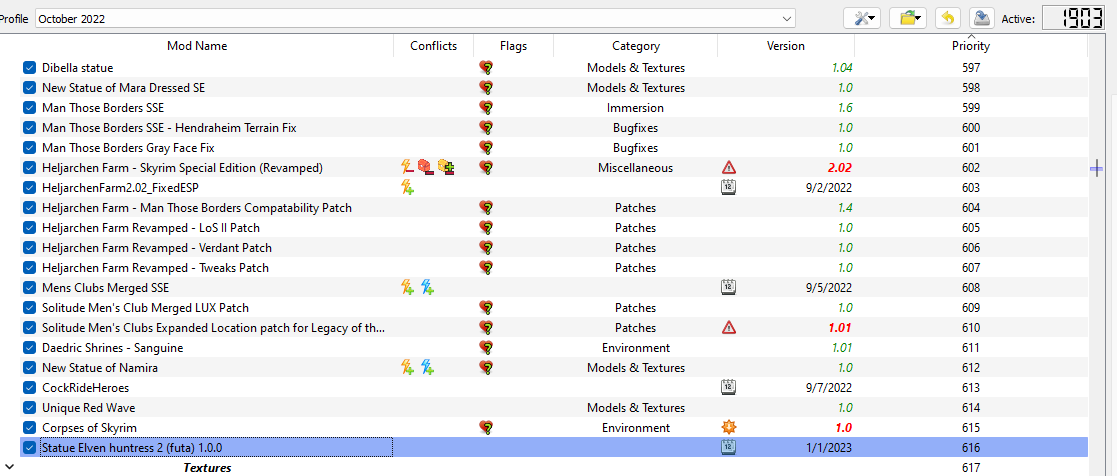Viewport: 1117px width, 476px height.
Task: Sort by Category column header
Action: pyautogui.click(x=635, y=46)
